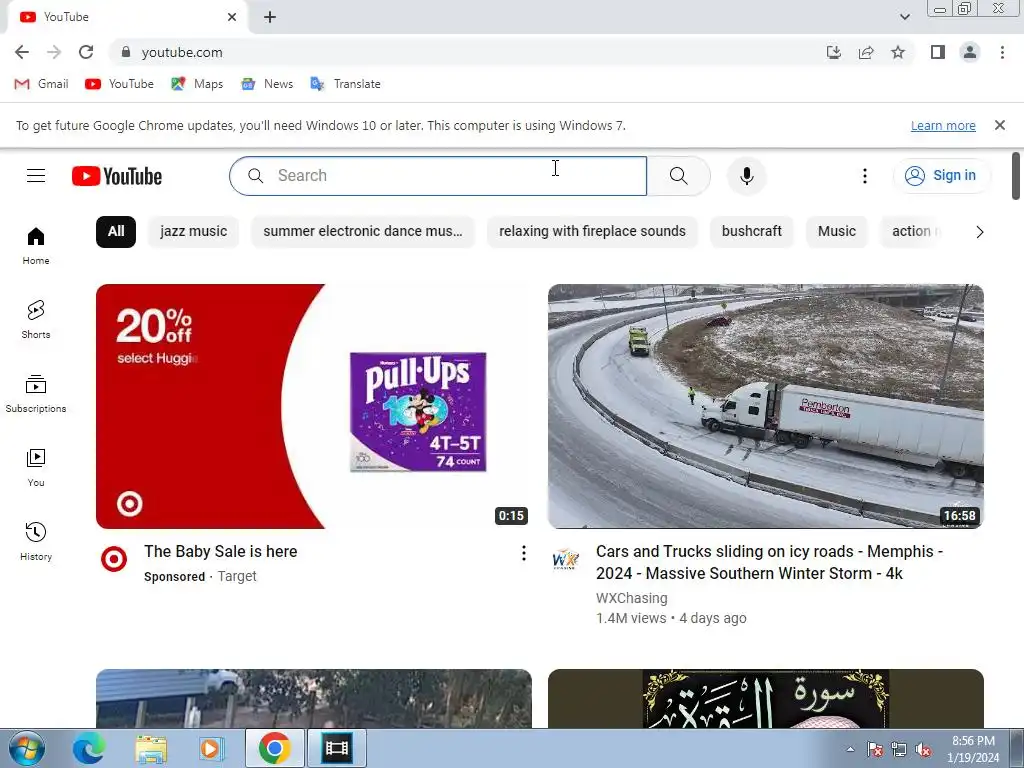Open 'Cars and Trucks sliding on icy roads' title

(x=769, y=562)
